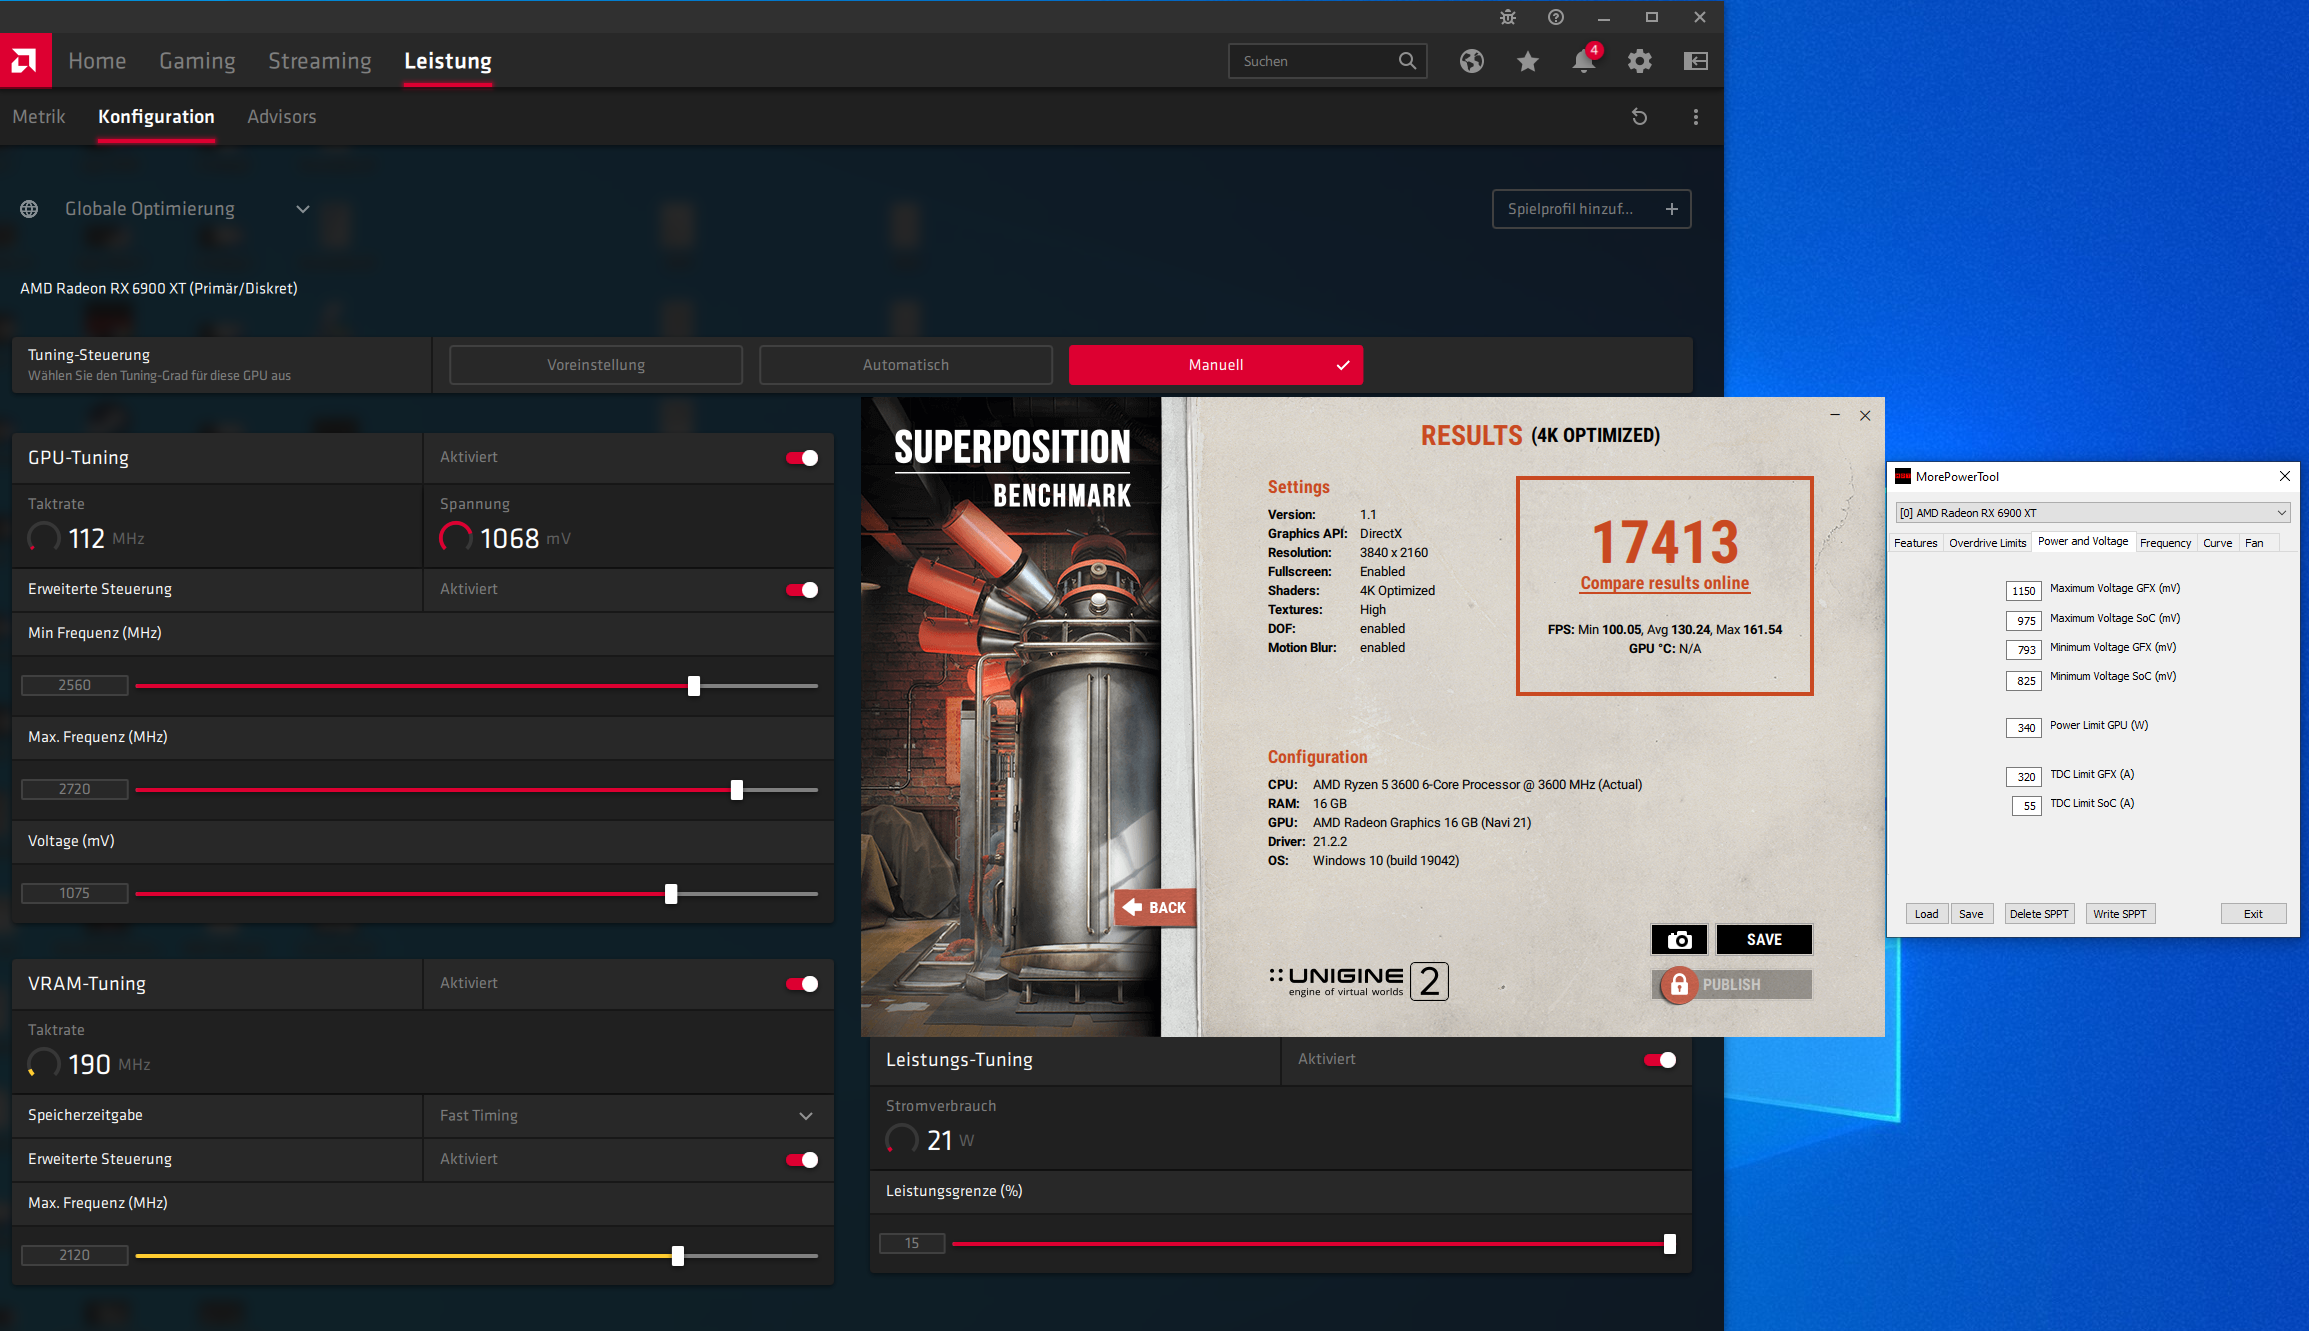Click Compare results online link
The width and height of the screenshot is (2309, 1331).
coord(1664,583)
